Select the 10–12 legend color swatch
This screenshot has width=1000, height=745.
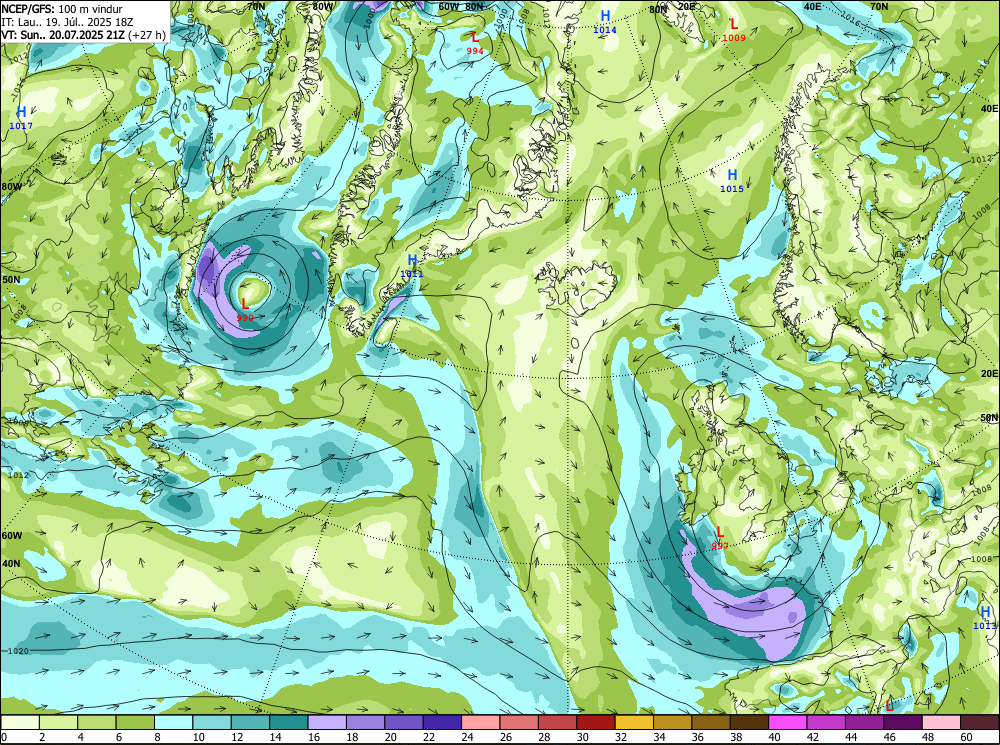pyautogui.click(x=212, y=722)
